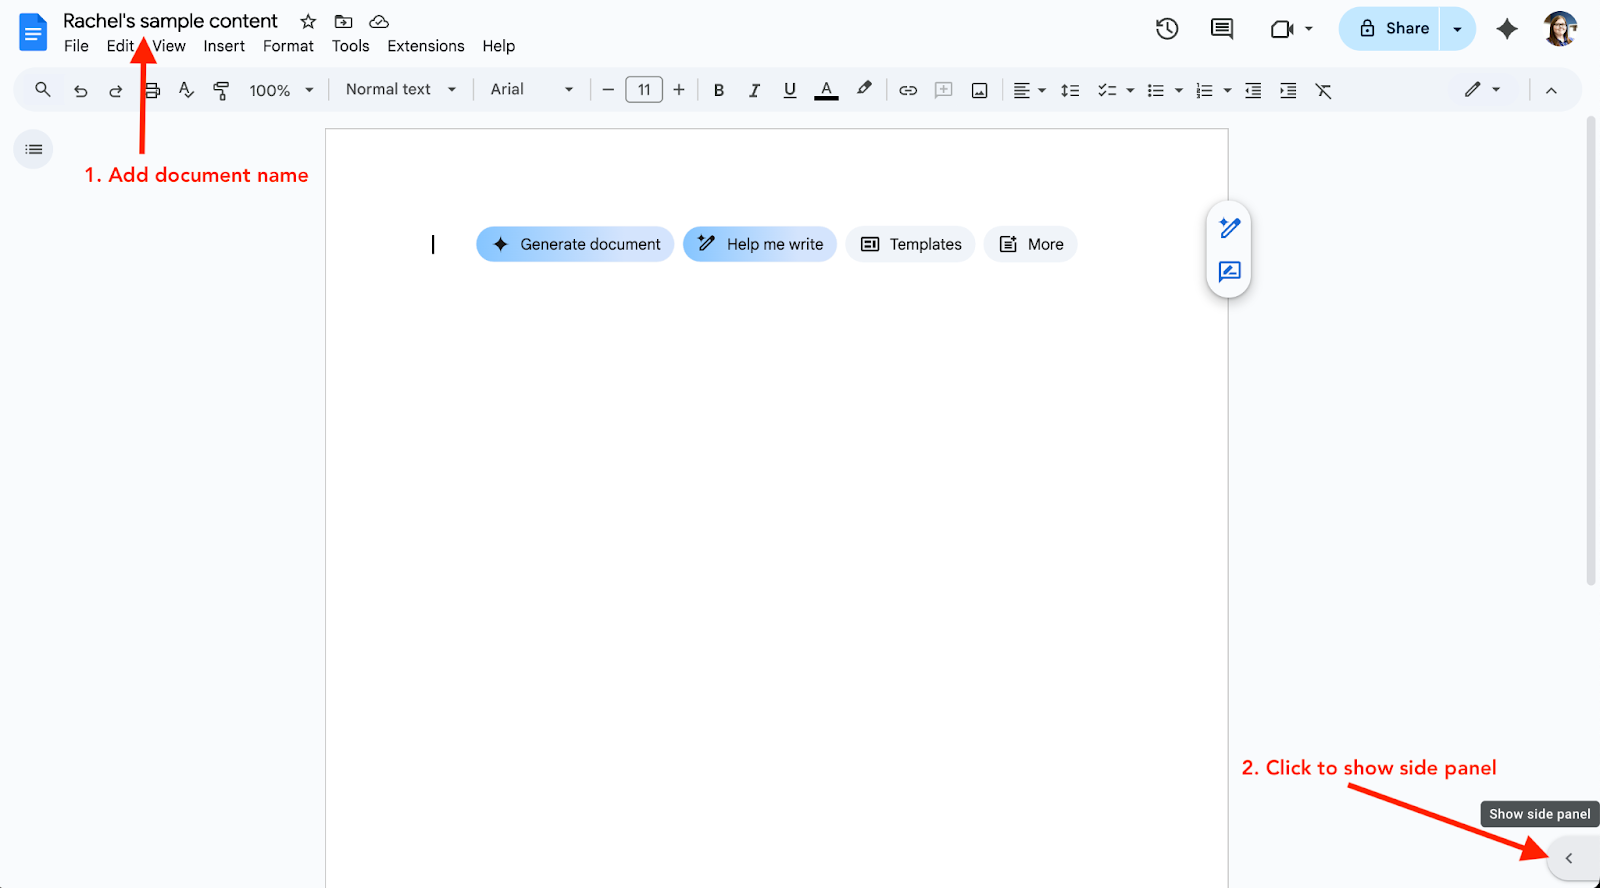This screenshot has height=888, width=1600.
Task: Open the Extensions menu
Action: 425,46
